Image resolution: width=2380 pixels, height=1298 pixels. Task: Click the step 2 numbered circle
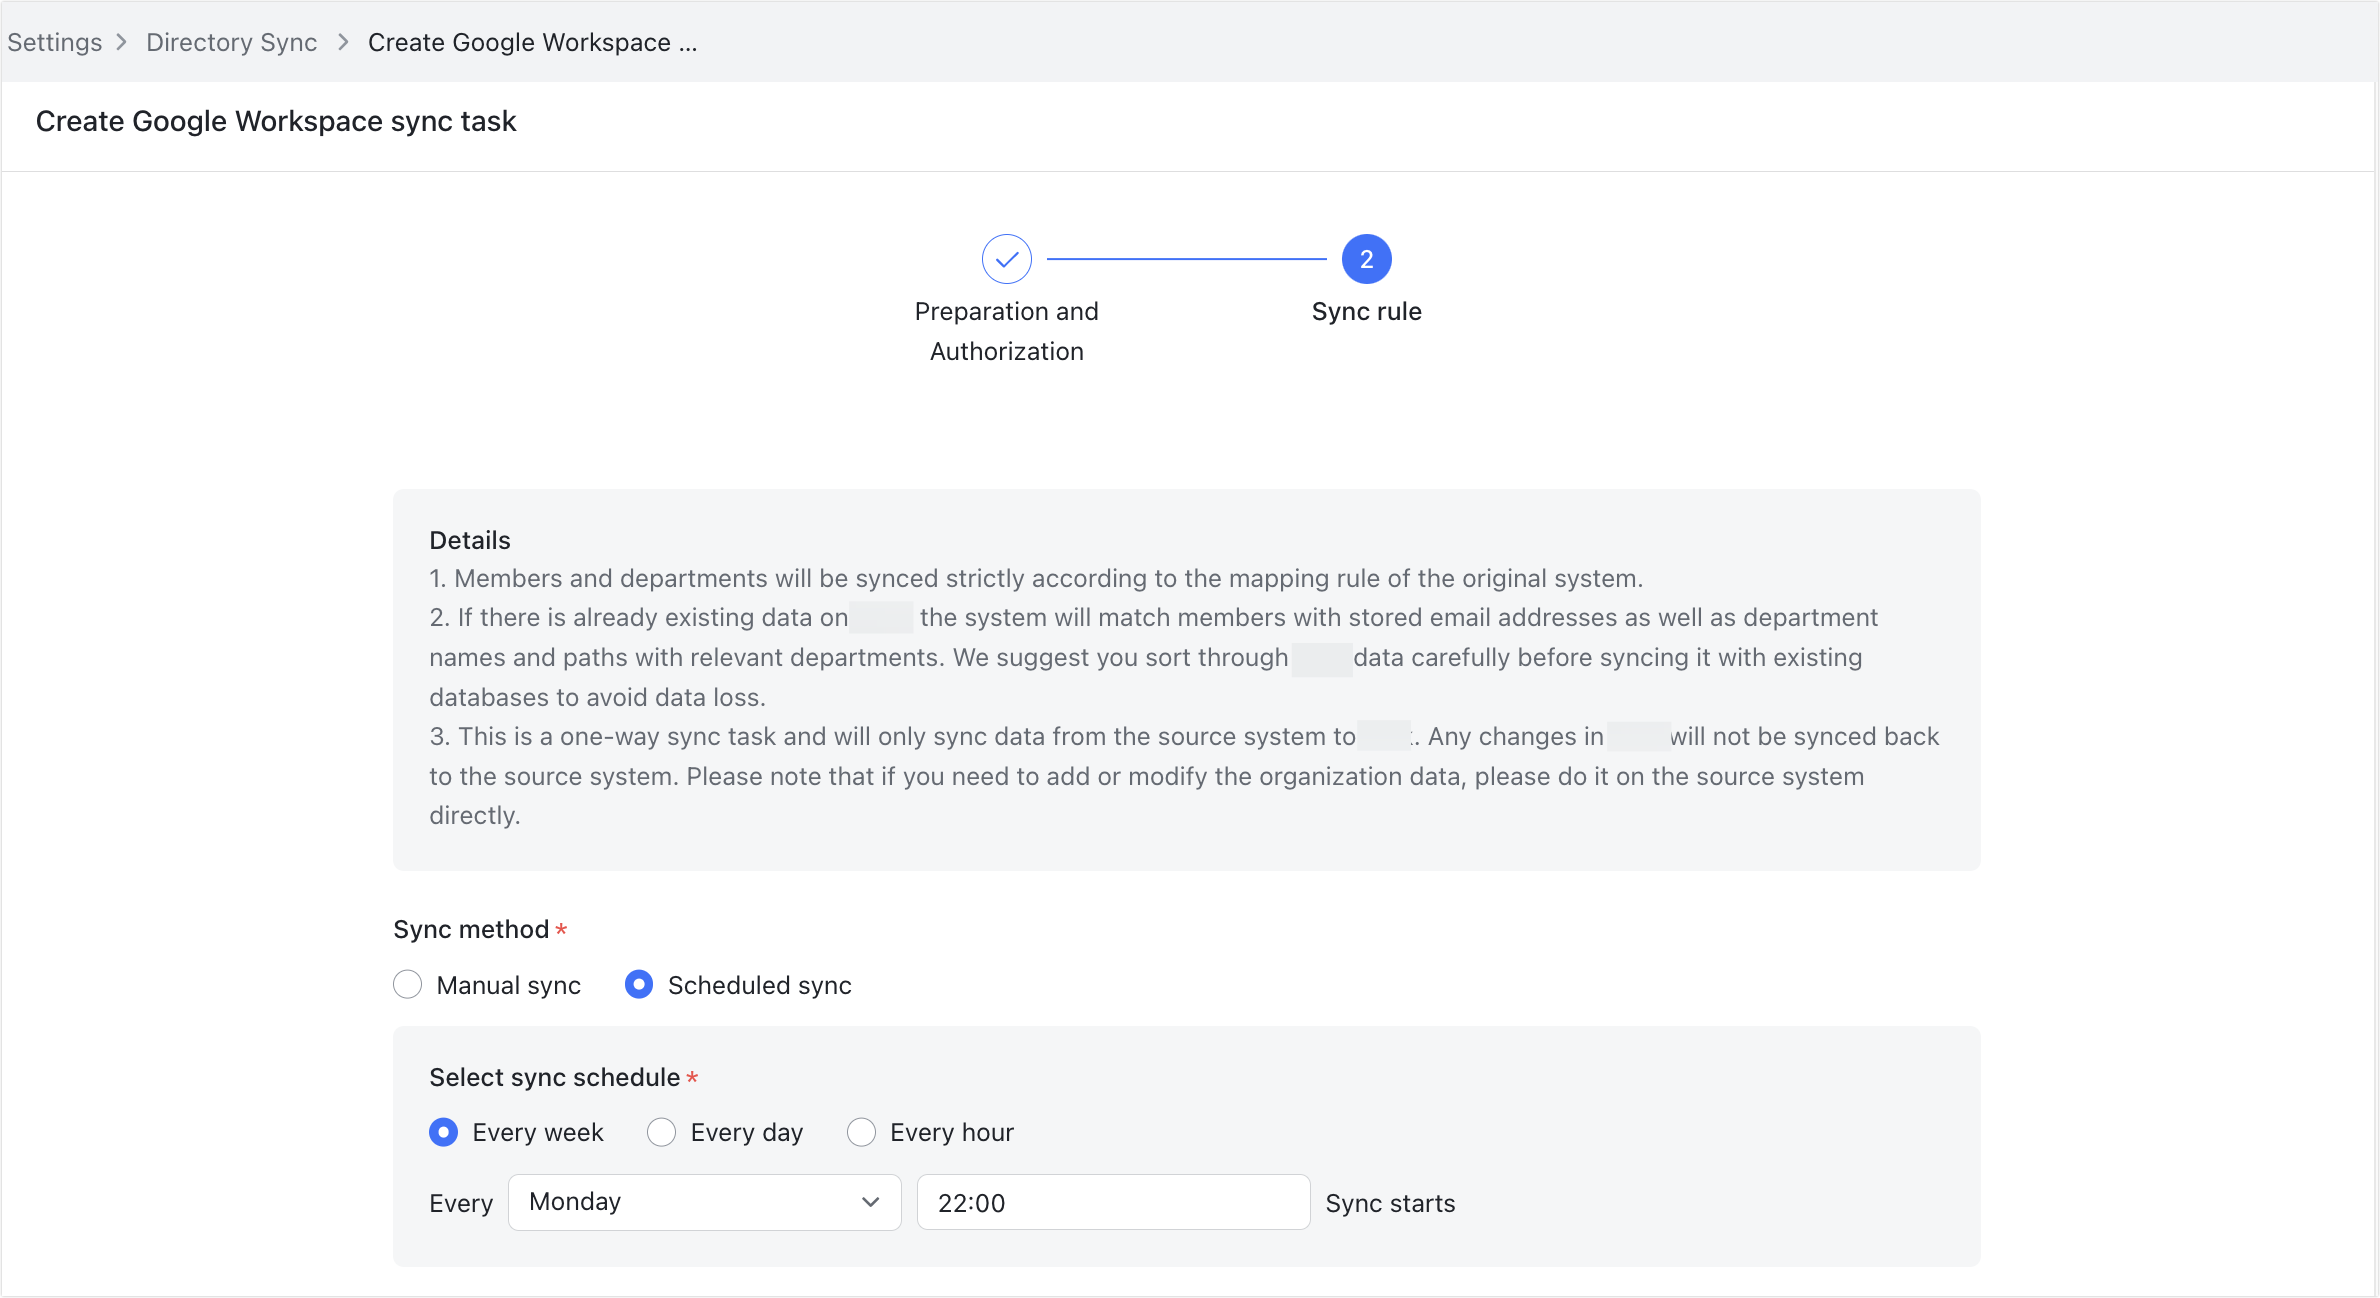1366,258
